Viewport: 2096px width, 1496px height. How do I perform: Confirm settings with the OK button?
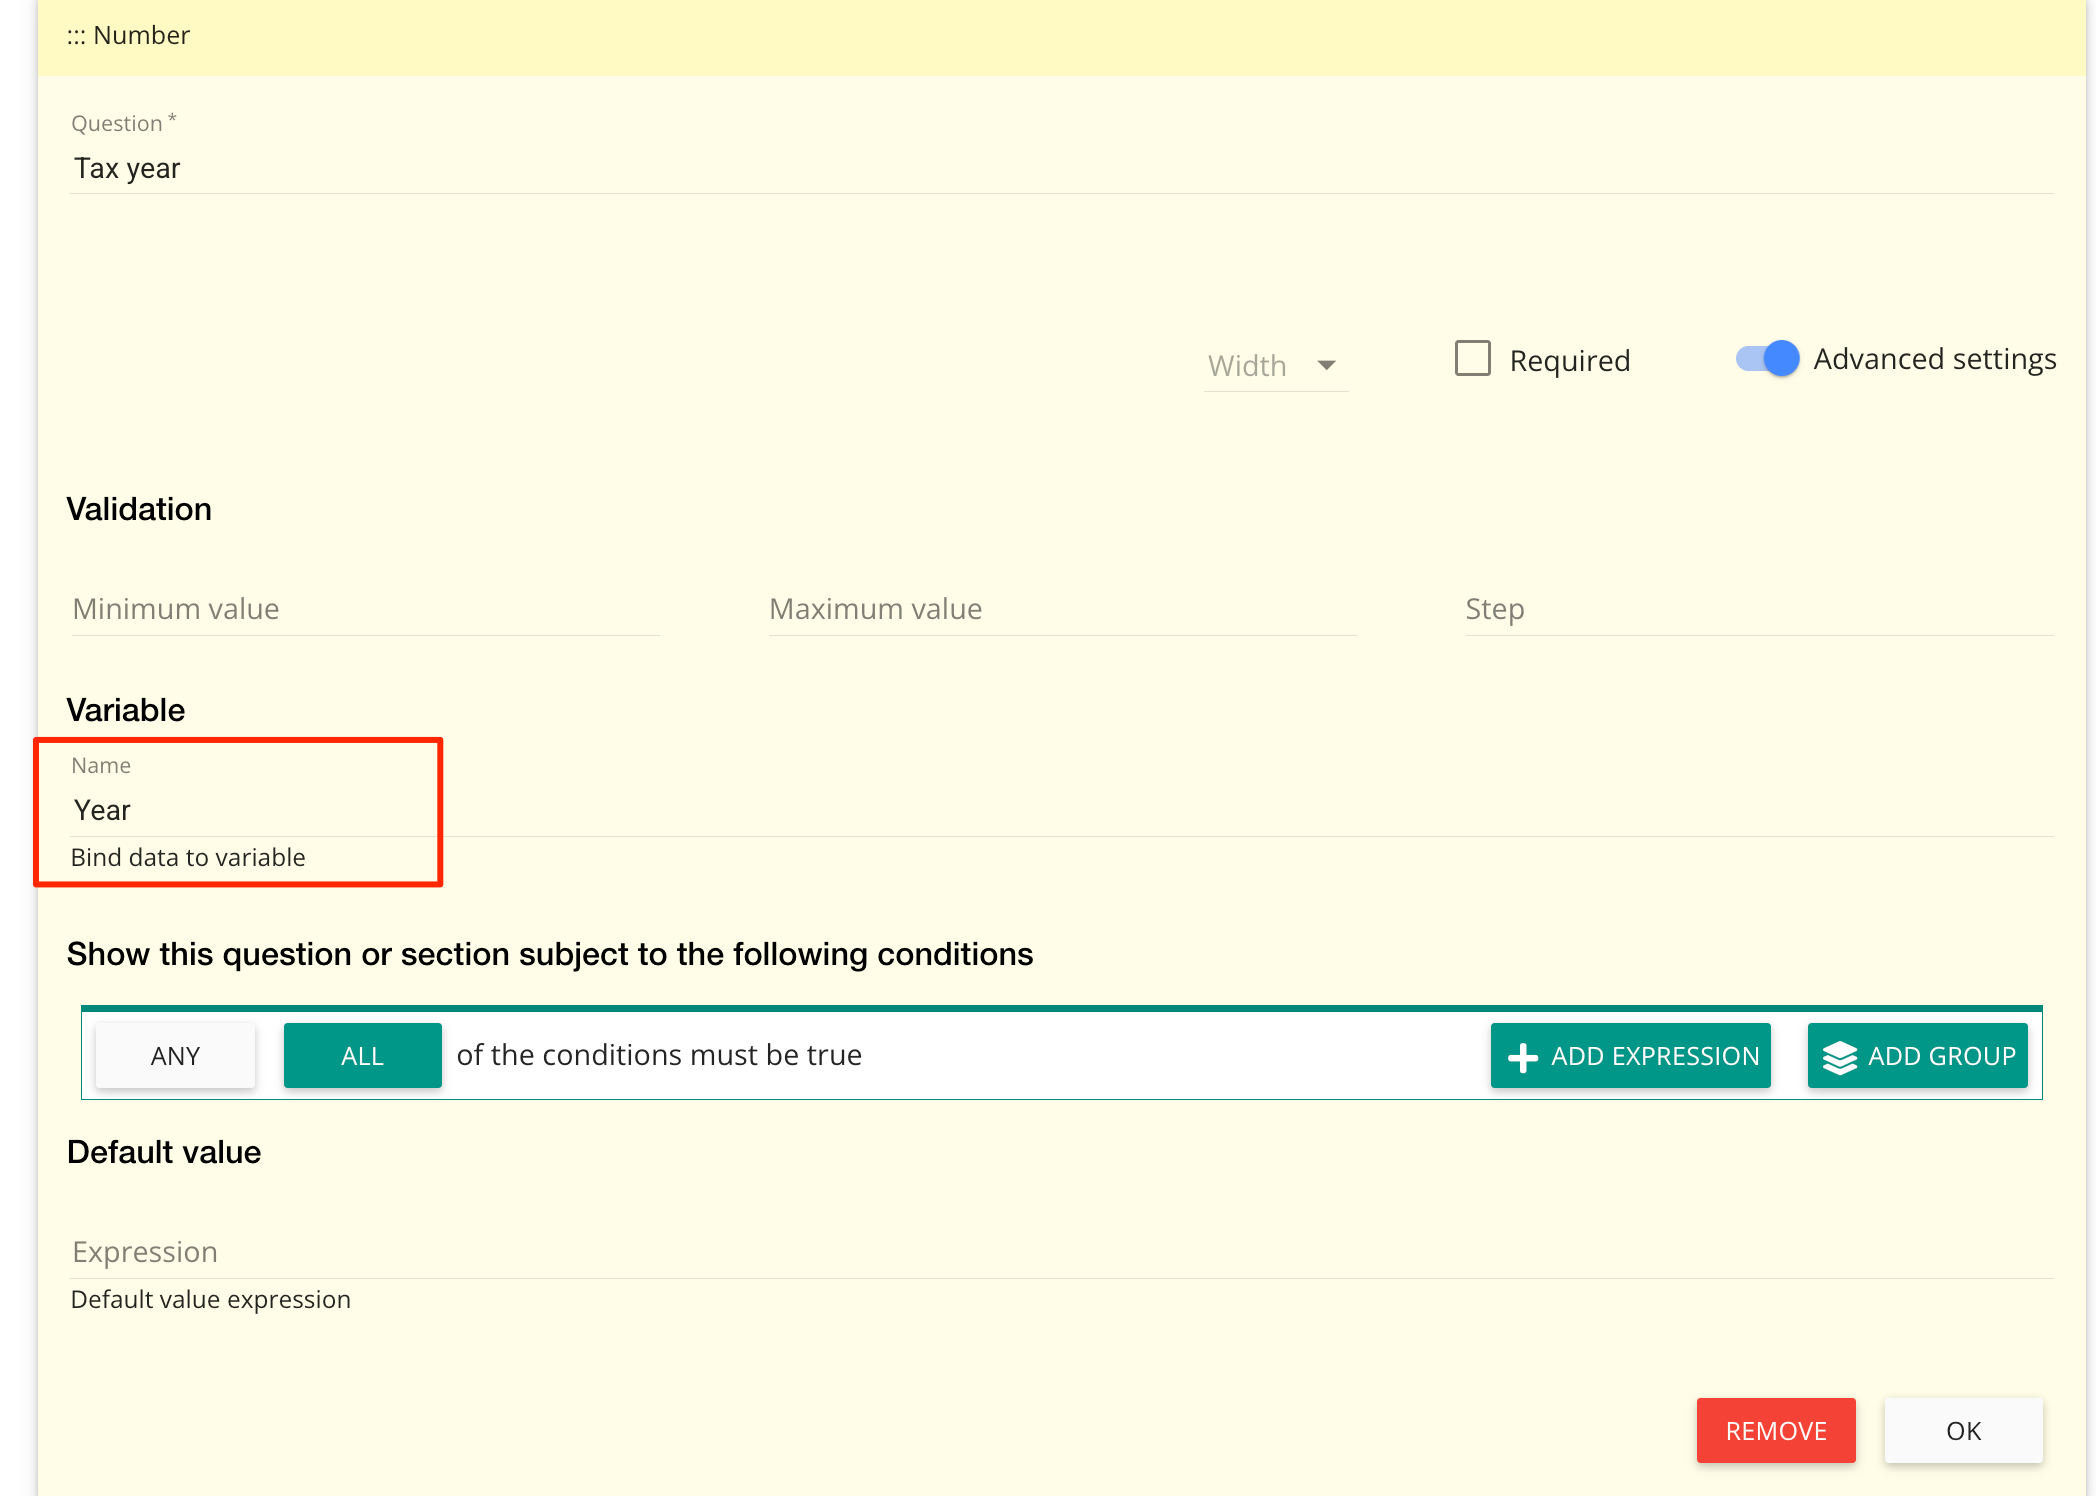[x=1962, y=1430]
